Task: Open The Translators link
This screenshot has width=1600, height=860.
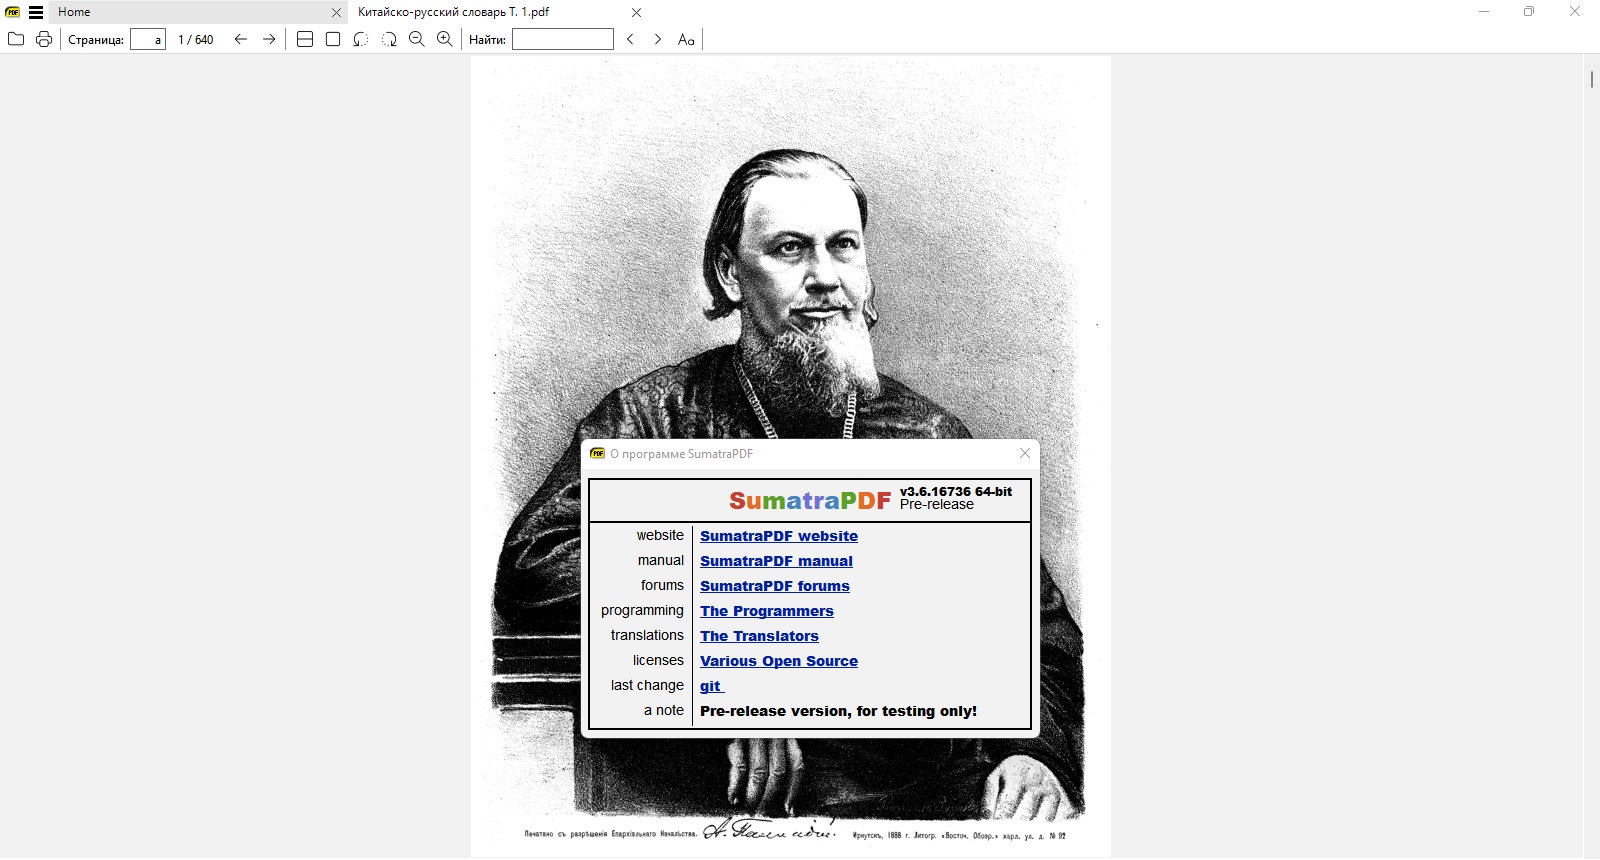Action: (x=759, y=636)
